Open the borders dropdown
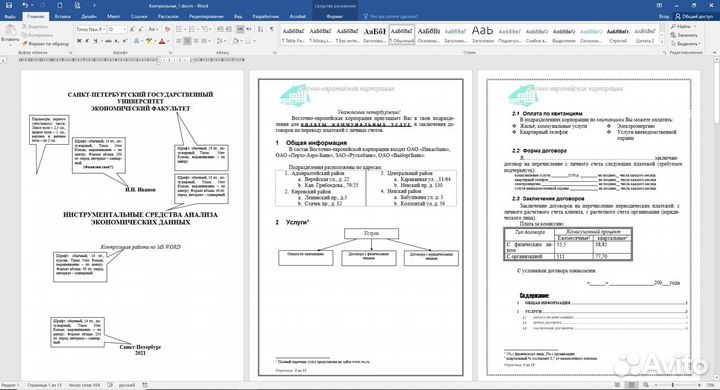The height and width of the screenshot is (390, 720). pyautogui.click(x=254, y=41)
